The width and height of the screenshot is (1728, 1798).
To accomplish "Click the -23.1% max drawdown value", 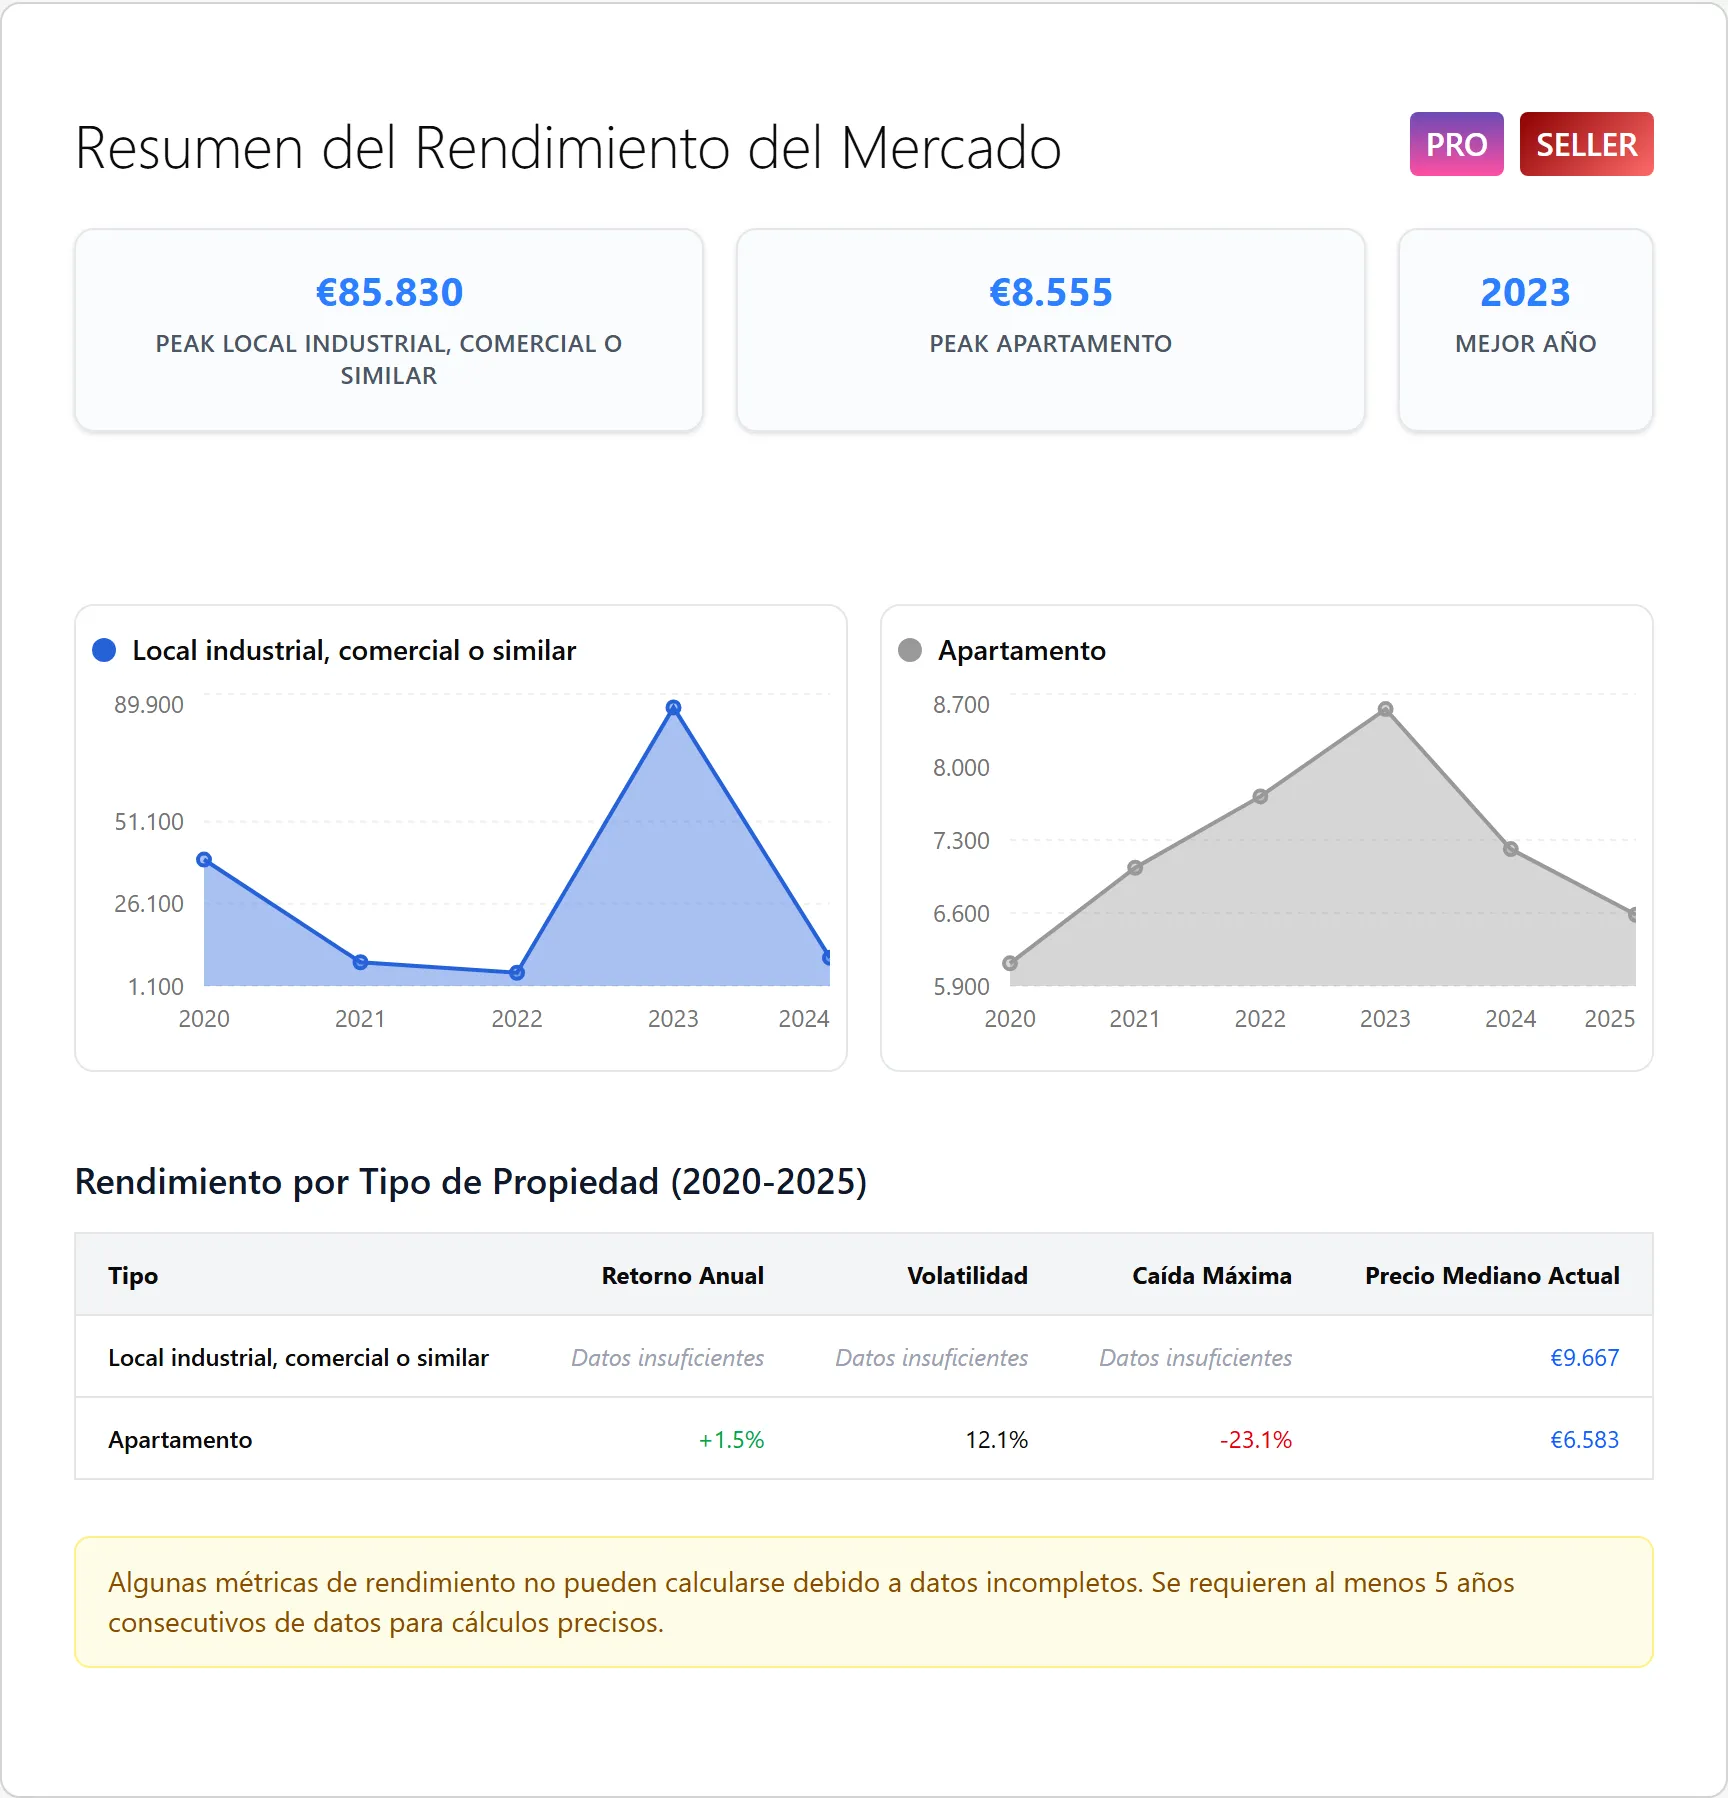I will tap(1256, 1440).
